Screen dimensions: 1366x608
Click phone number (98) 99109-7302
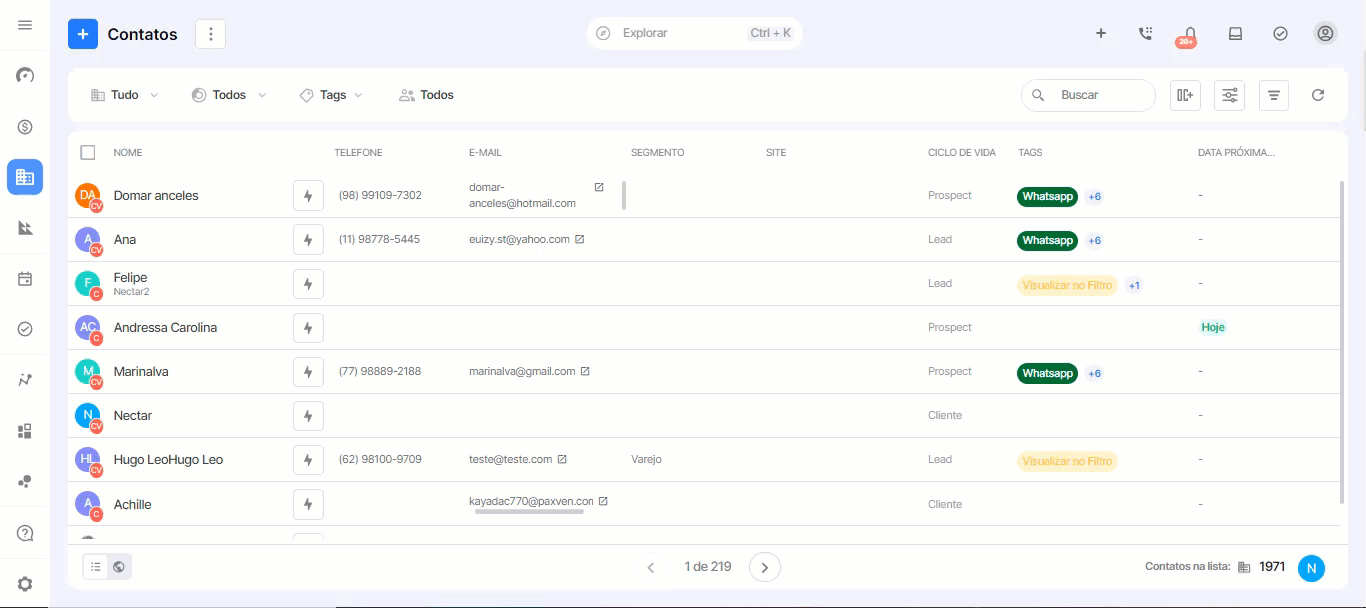pyautogui.click(x=380, y=195)
